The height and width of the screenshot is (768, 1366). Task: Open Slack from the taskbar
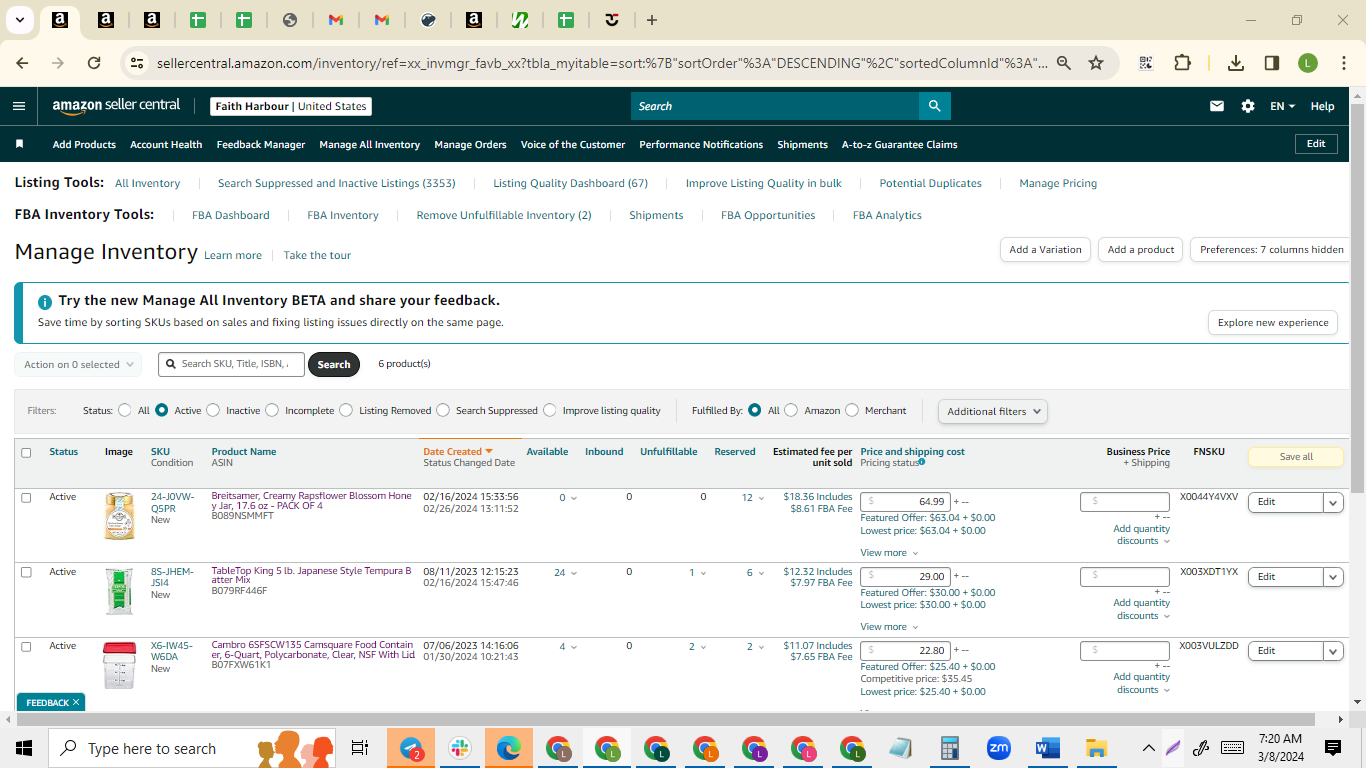click(x=460, y=748)
